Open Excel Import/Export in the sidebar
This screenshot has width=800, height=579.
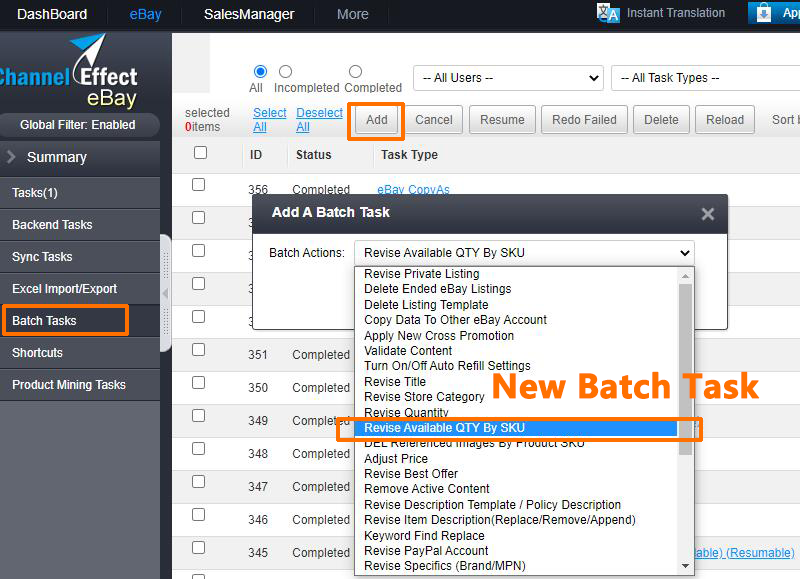(80, 289)
